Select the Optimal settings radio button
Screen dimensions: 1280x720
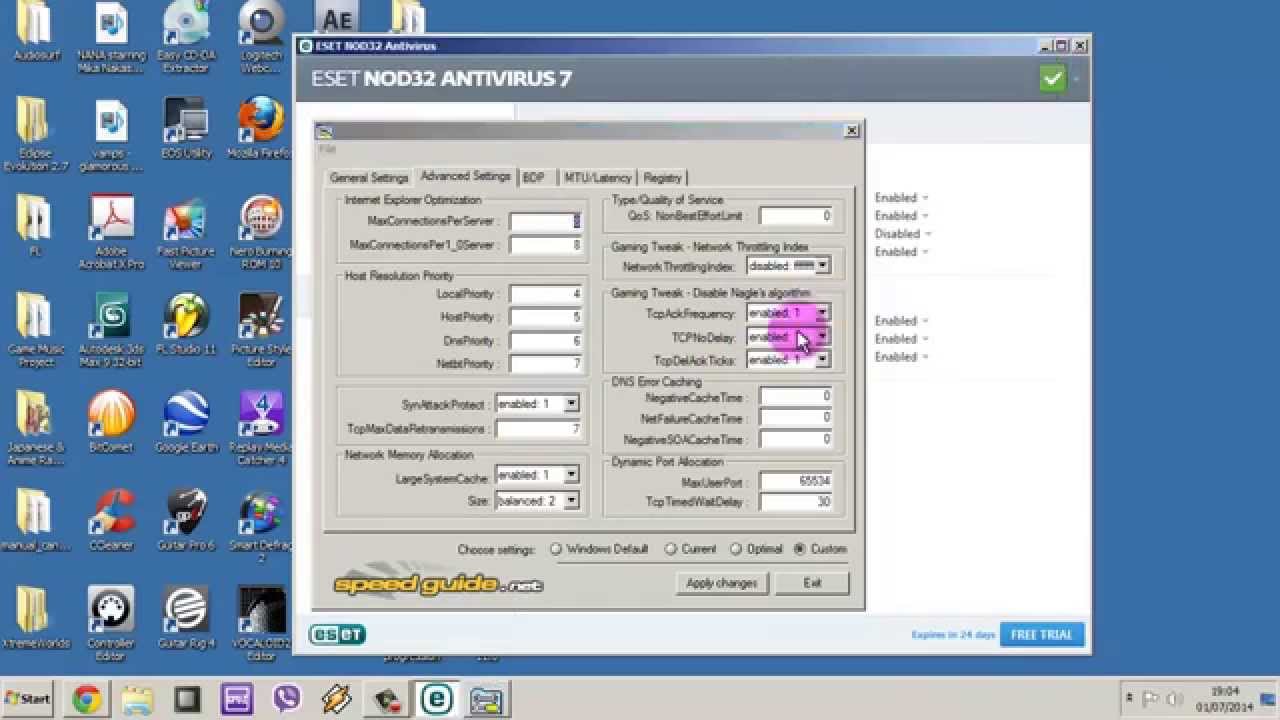point(736,549)
